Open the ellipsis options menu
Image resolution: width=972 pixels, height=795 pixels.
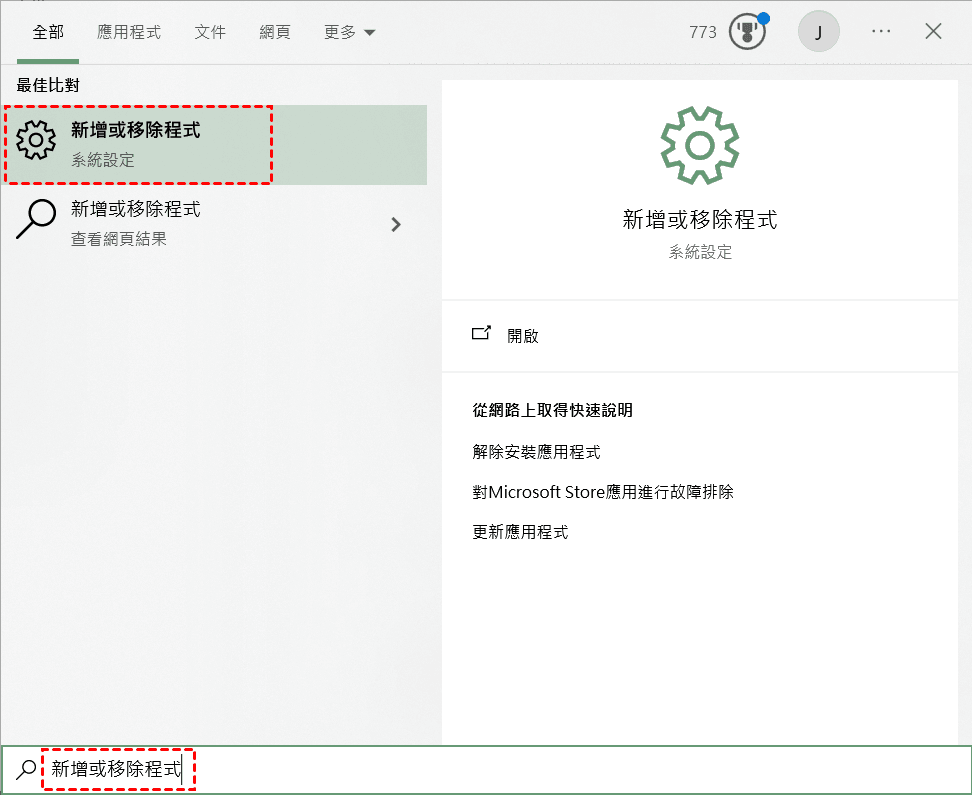(x=881, y=31)
